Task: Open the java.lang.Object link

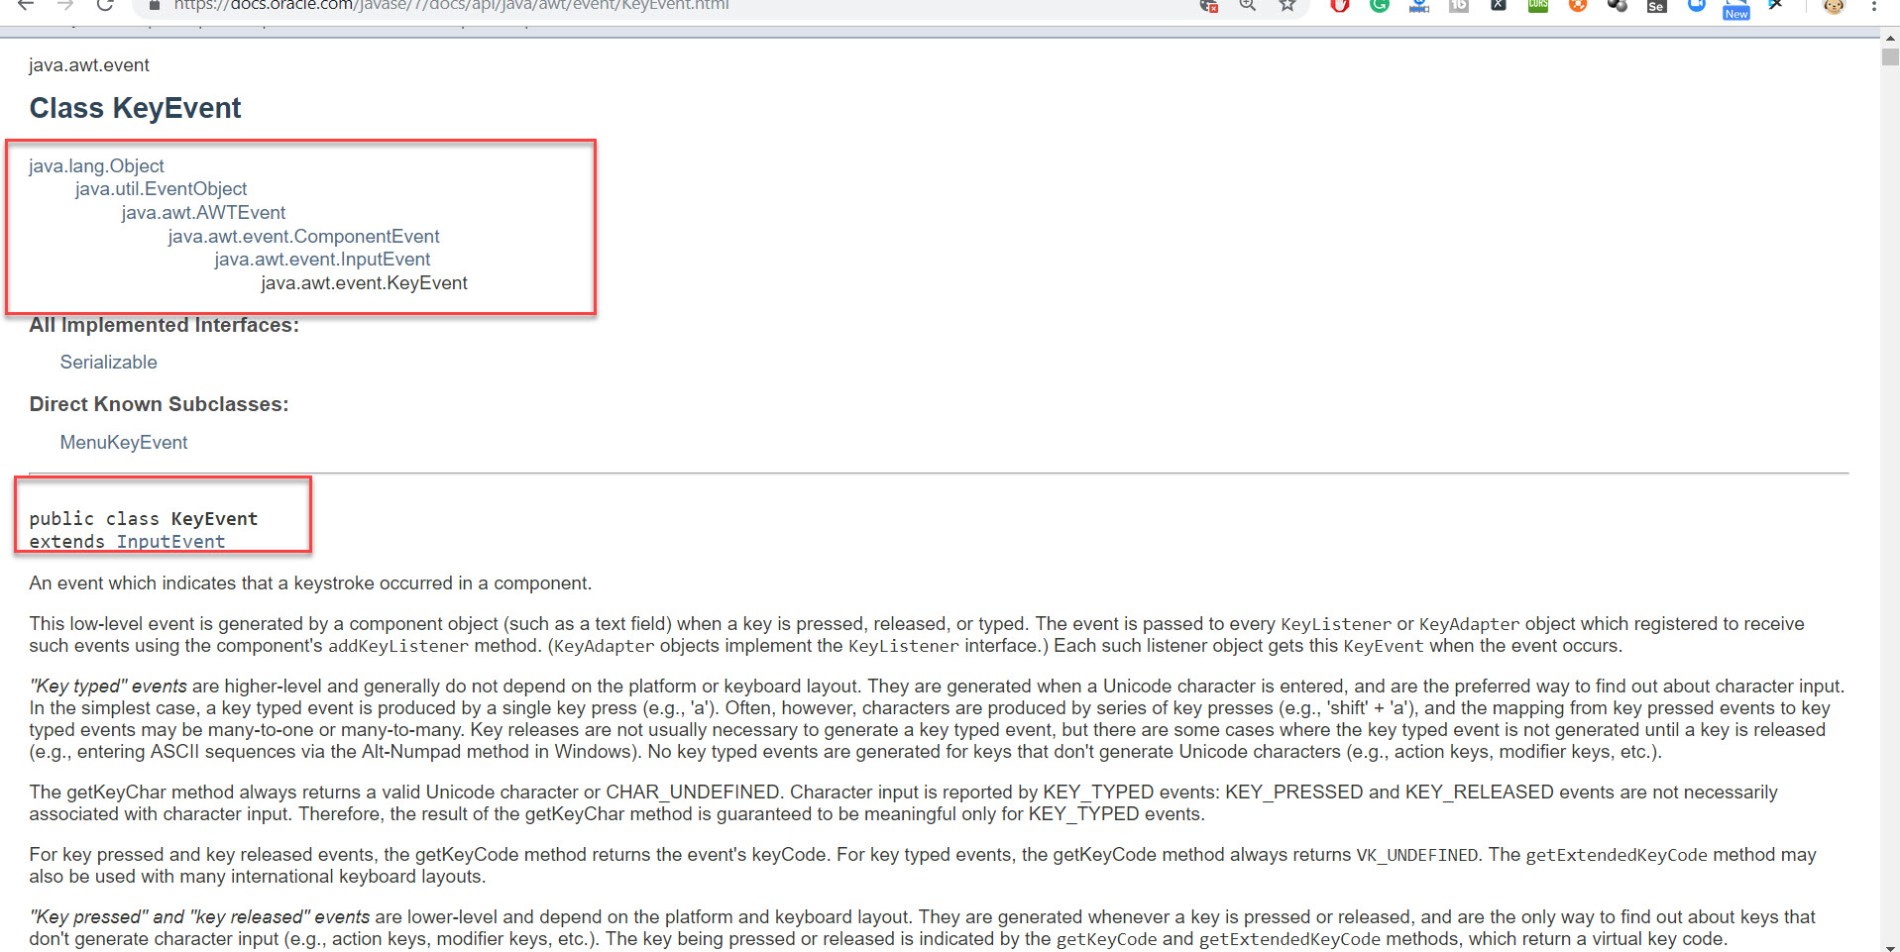Action: (x=96, y=166)
